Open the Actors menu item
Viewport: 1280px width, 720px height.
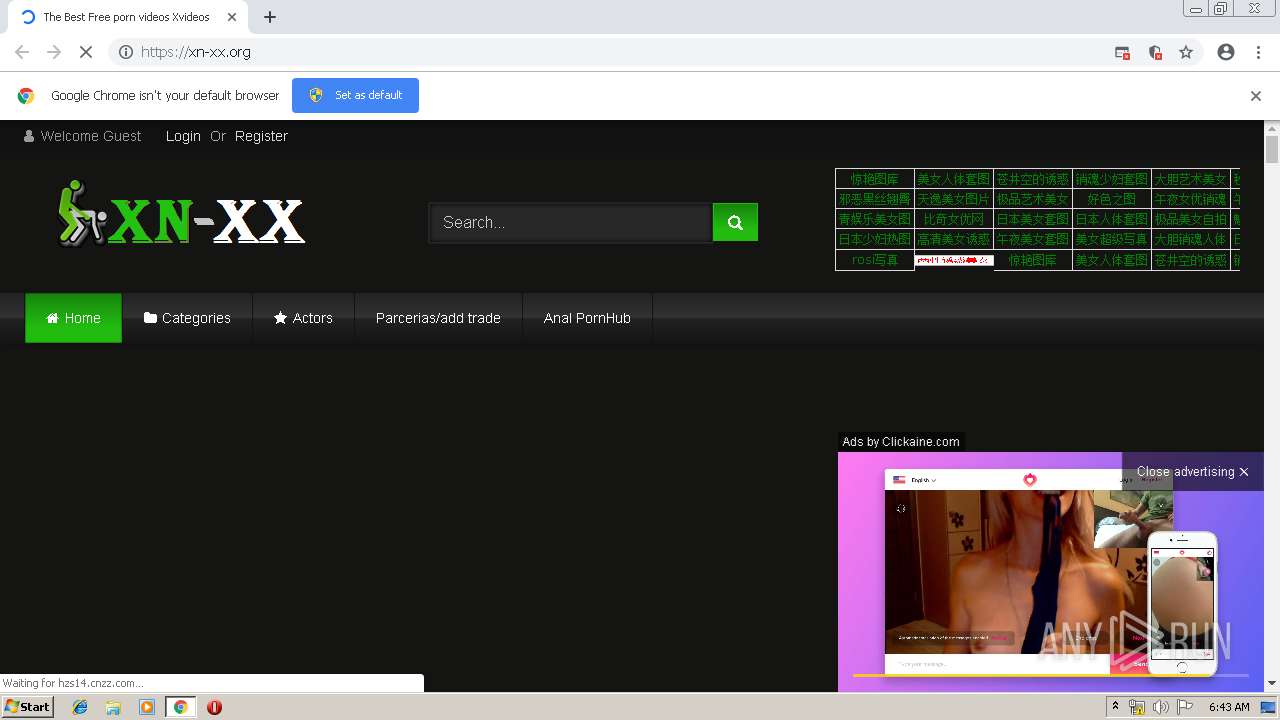click(x=303, y=318)
